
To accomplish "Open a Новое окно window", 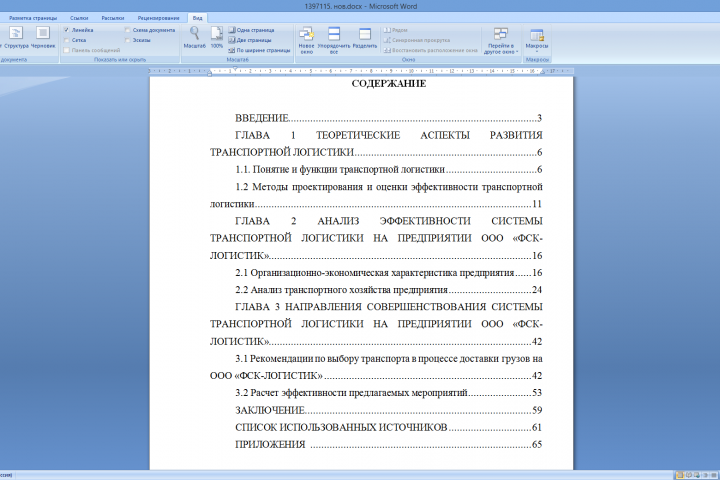I will [306, 40].
